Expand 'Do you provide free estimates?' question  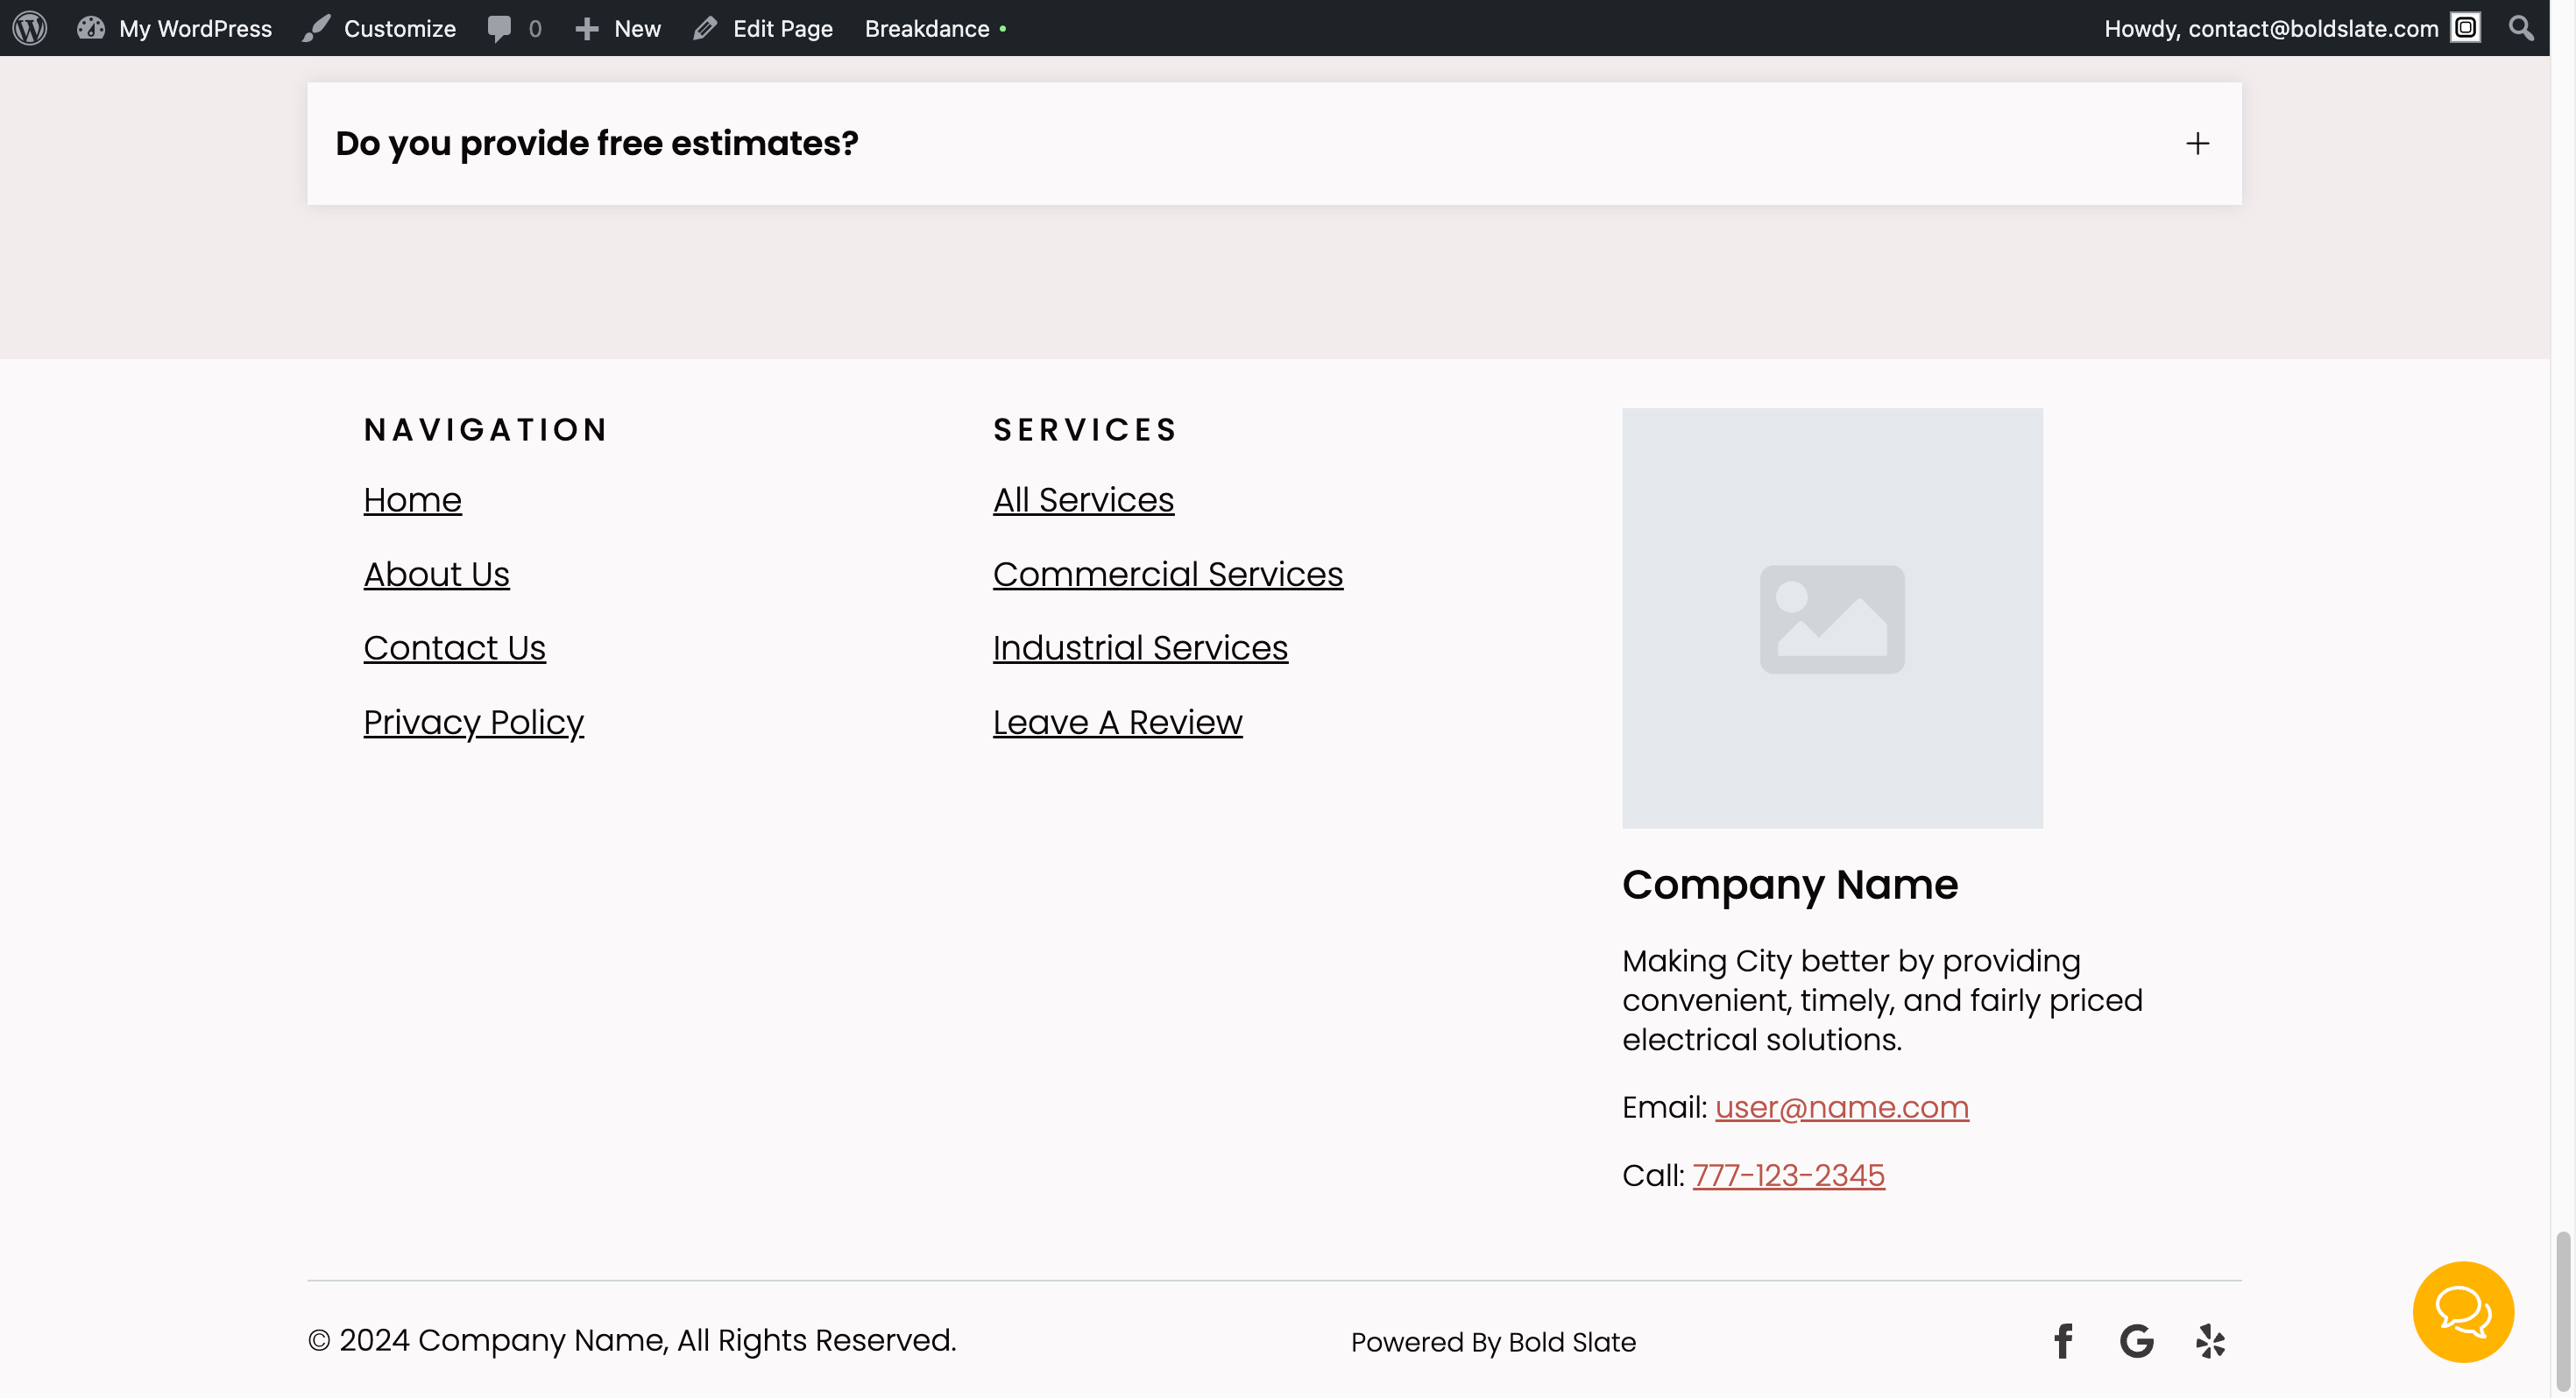[597, 143]
